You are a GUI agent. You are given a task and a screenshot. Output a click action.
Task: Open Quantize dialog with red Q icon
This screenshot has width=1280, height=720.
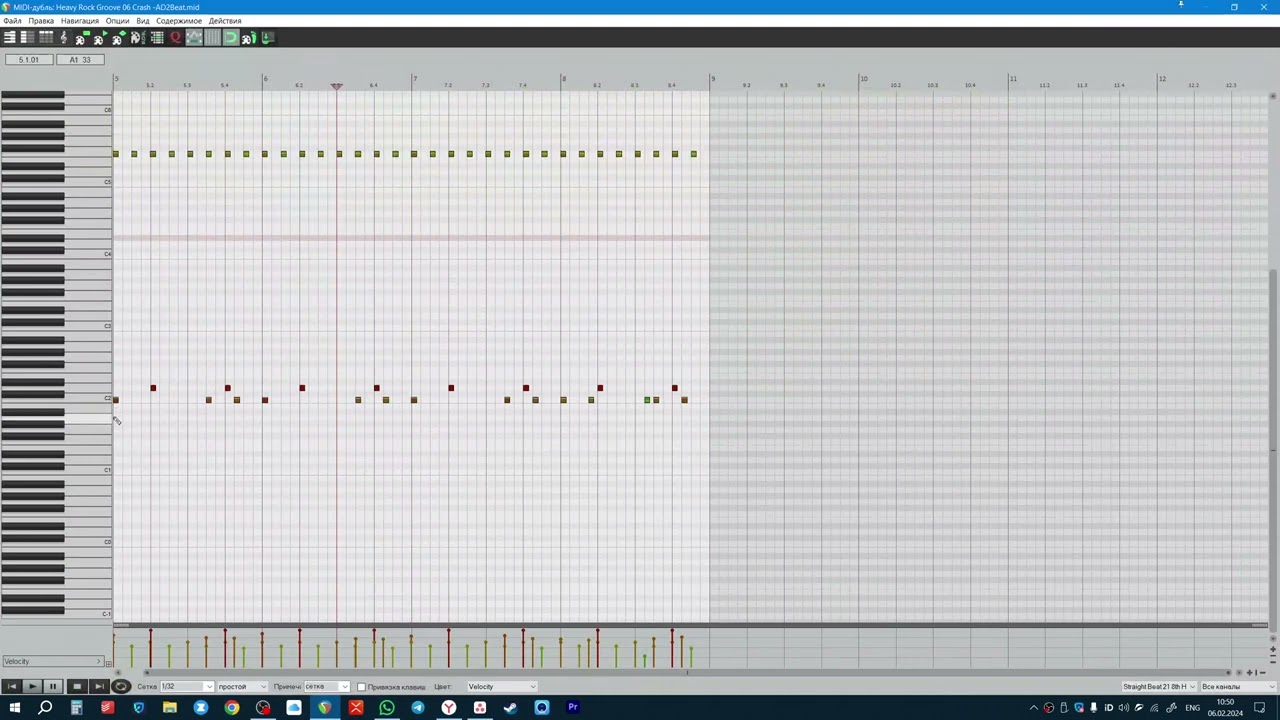[175, 38]
